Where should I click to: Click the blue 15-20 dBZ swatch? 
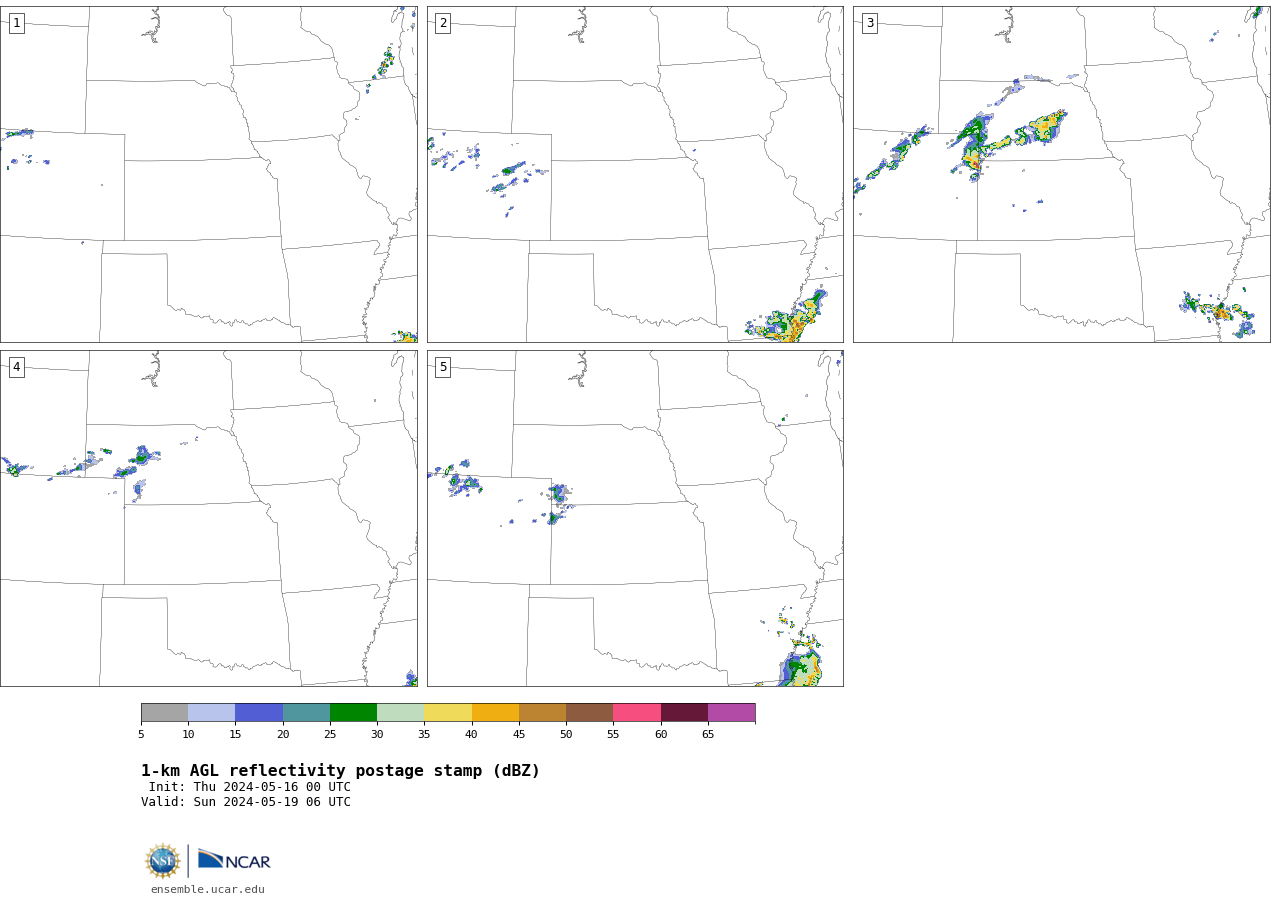[x=259, y=712]
